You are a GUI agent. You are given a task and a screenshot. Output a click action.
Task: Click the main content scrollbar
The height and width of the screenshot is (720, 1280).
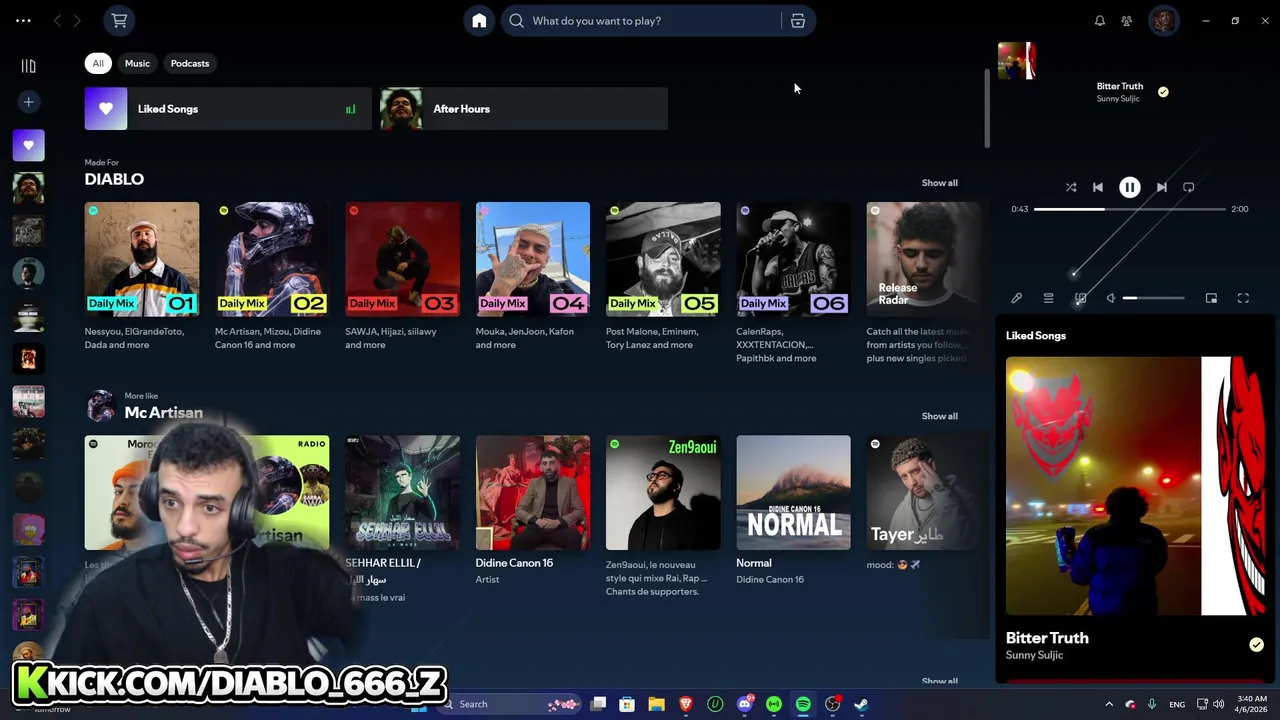coord(988,108)
